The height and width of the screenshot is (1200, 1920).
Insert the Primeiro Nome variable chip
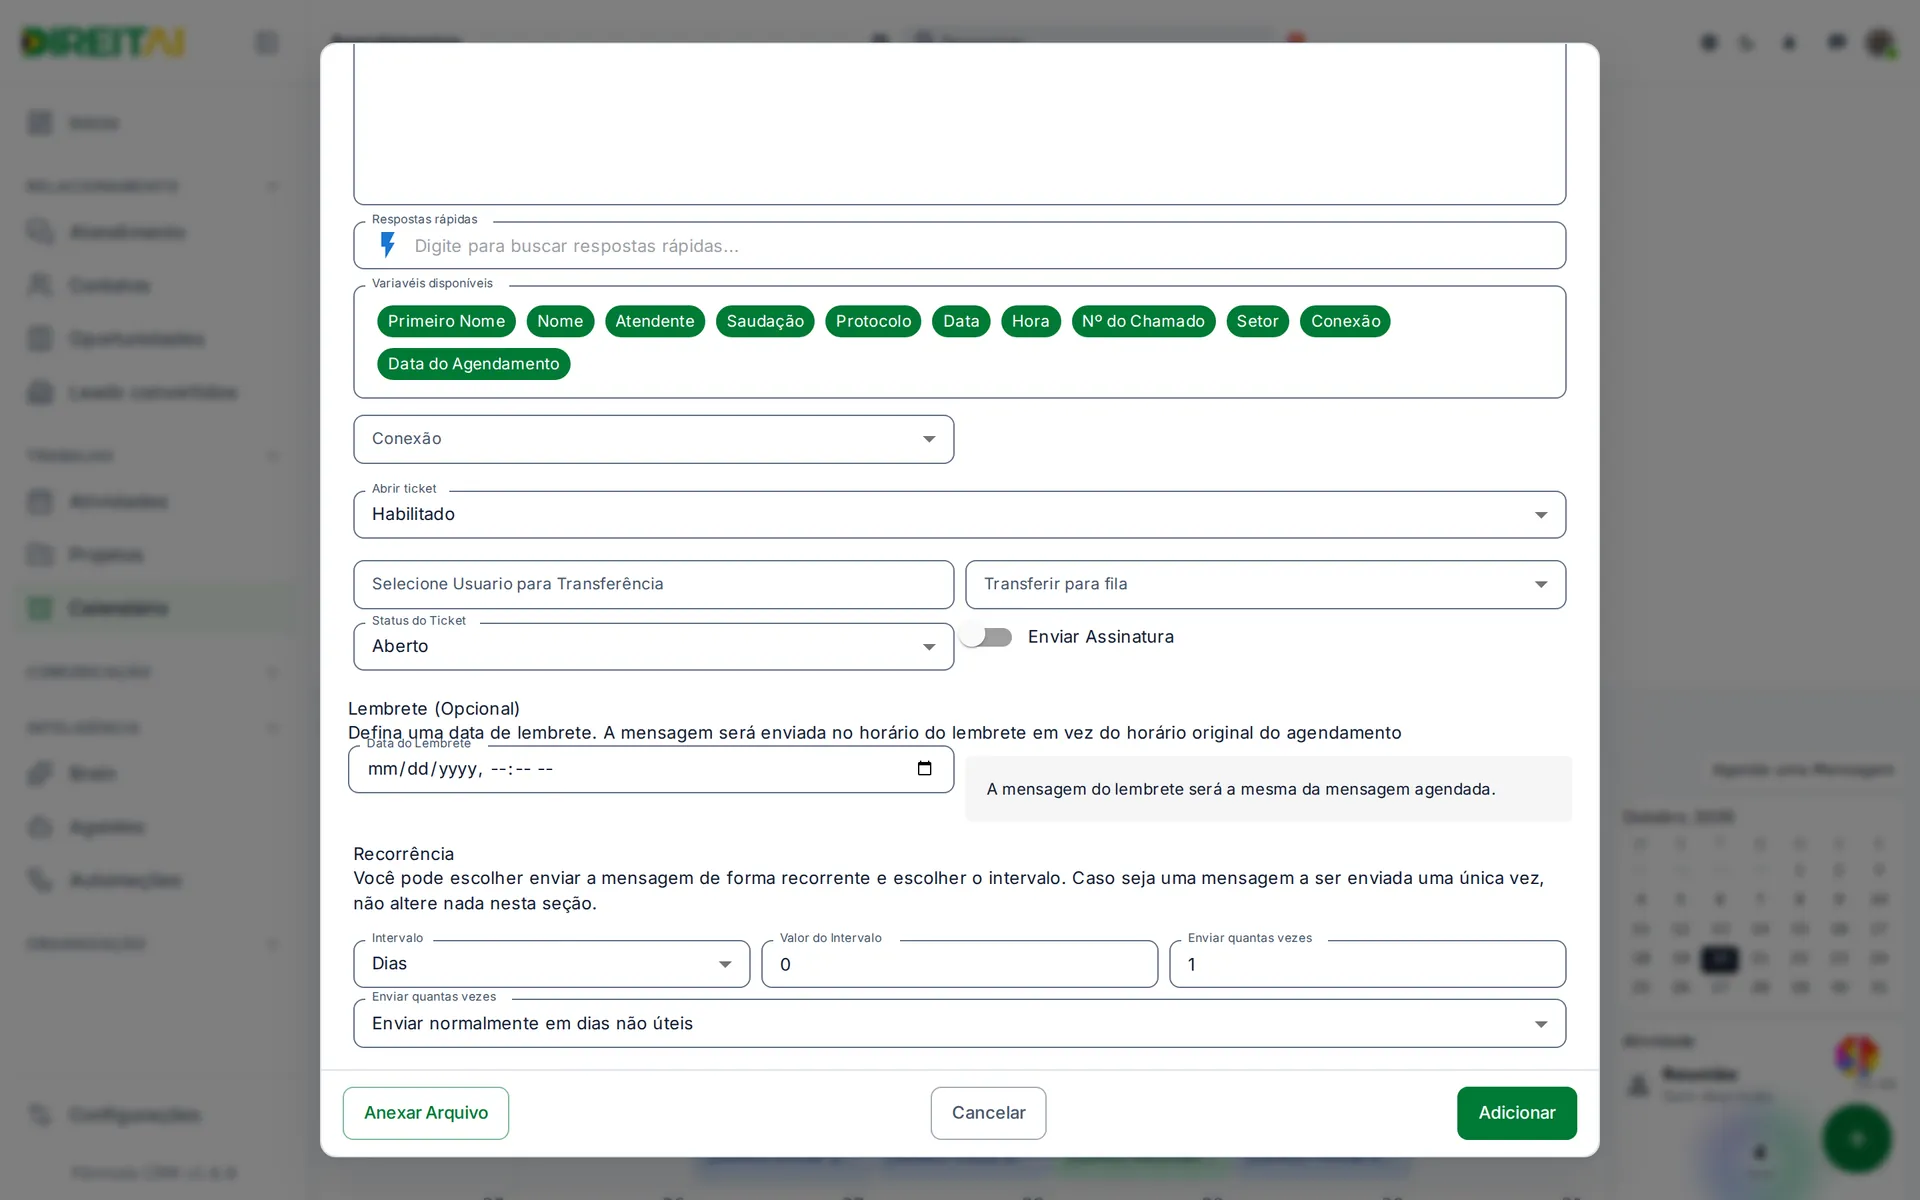click(x=446, y=321)
